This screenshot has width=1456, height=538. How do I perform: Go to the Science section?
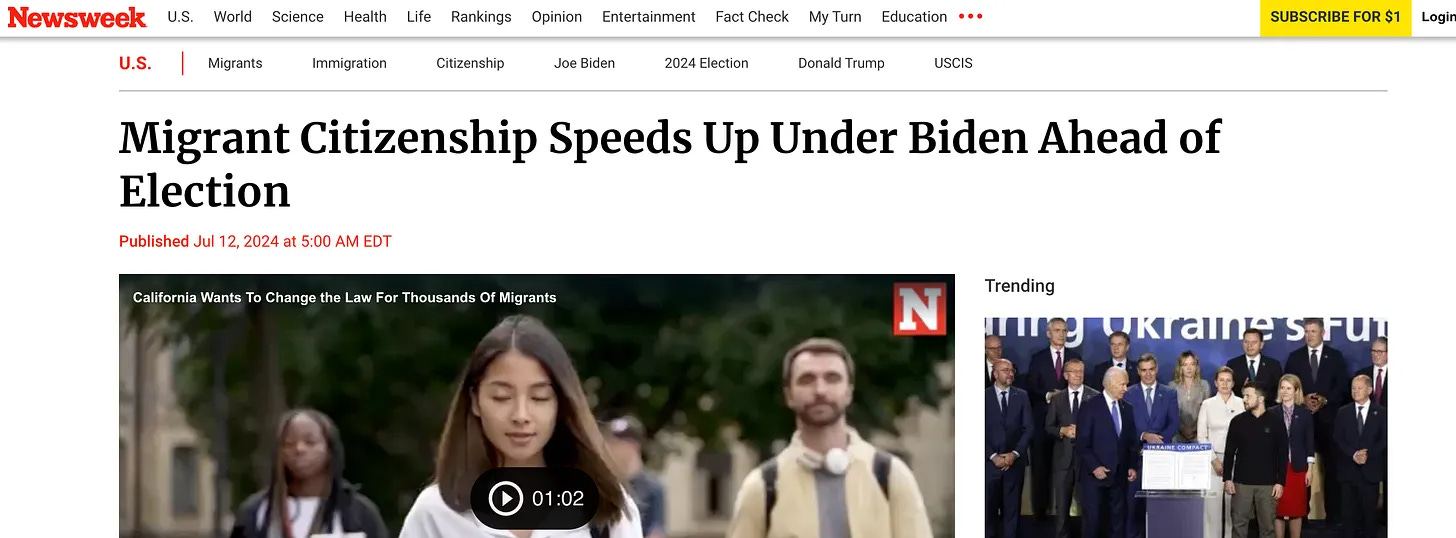(298, 17)
